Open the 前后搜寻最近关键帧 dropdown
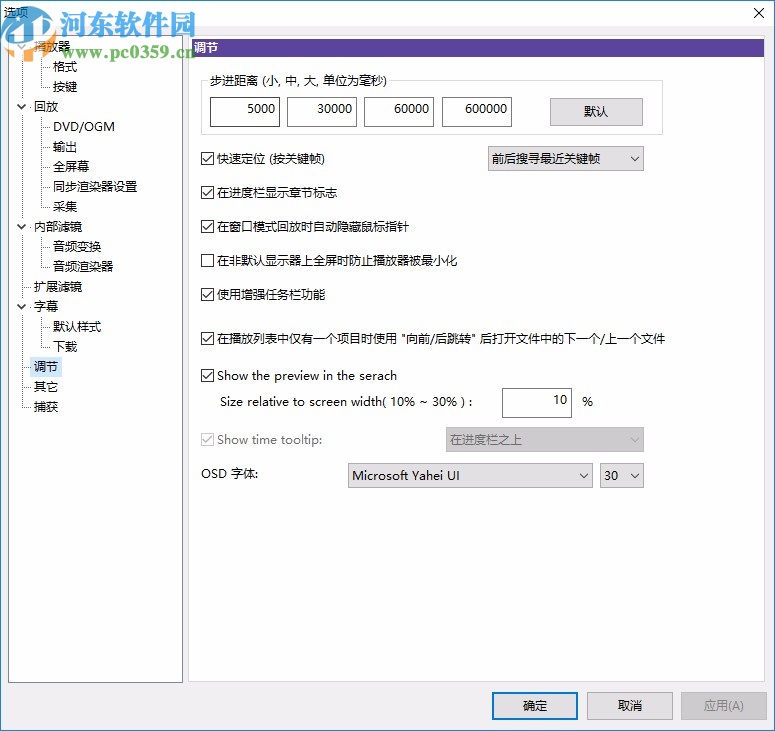775x731 pixels. [x=565, y=159]
